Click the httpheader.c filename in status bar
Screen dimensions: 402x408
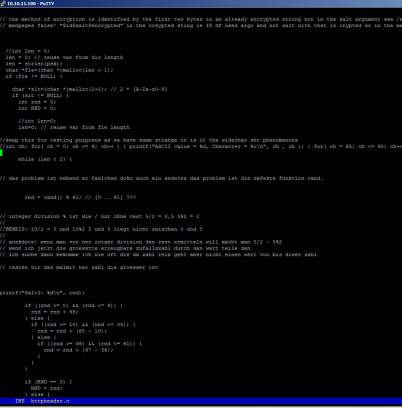point(50,401)
